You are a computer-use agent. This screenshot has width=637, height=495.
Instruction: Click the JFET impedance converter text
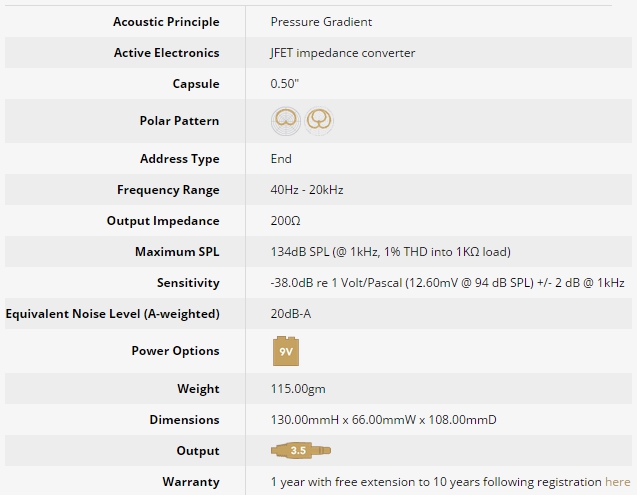(343, 53)
